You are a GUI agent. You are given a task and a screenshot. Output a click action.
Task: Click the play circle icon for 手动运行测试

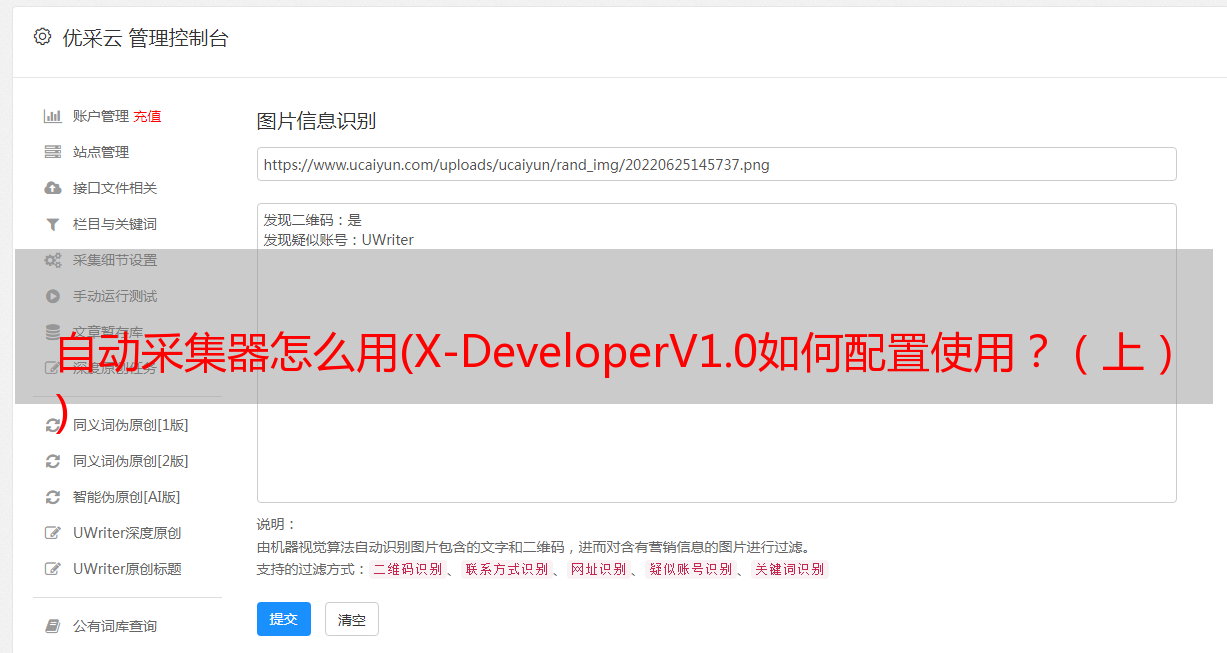click(53, 296)
